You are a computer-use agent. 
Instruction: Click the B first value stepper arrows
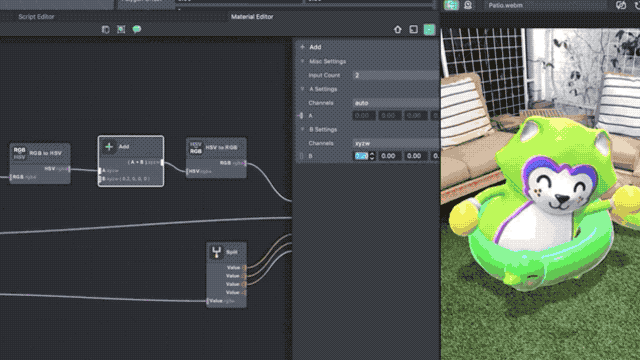[372, 156]
